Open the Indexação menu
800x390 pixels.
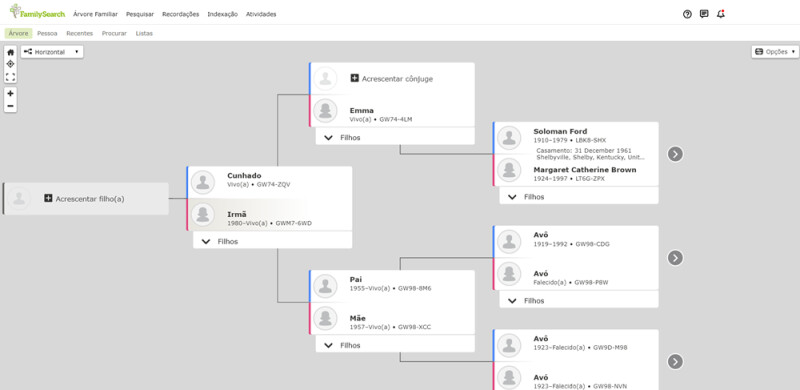pos(222,14)
